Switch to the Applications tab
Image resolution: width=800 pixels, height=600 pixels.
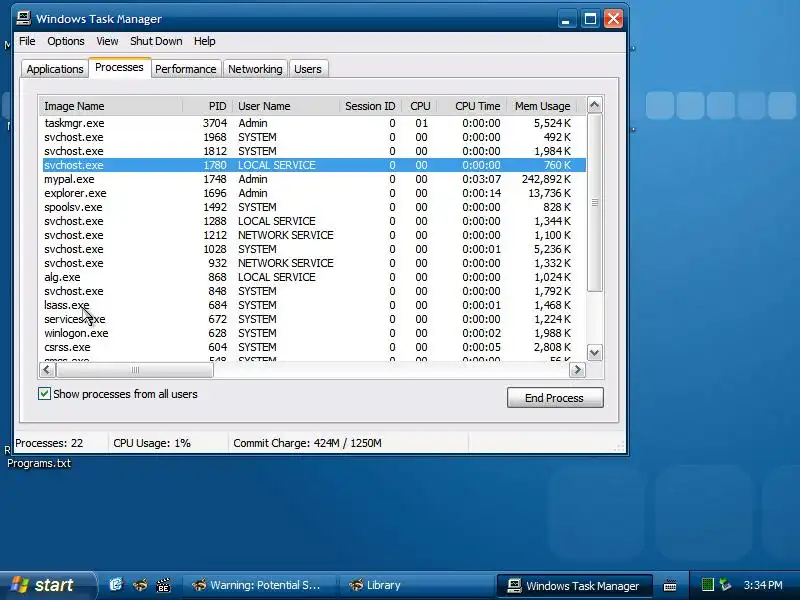coord(55,69)
